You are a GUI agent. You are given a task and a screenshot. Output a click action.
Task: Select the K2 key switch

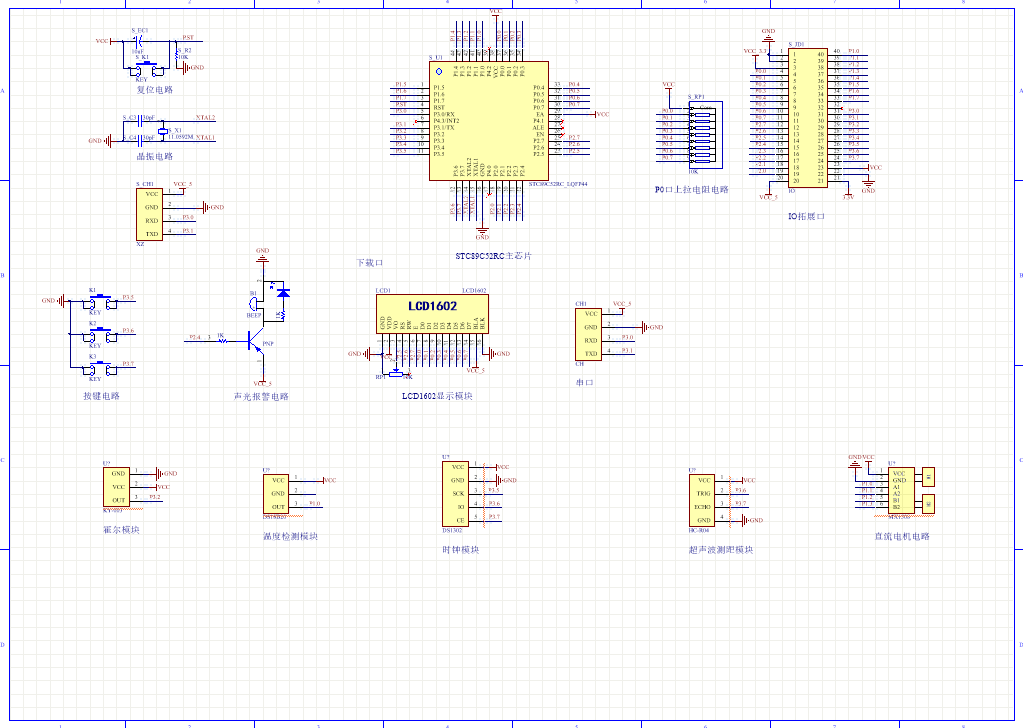tap(97, 334)
